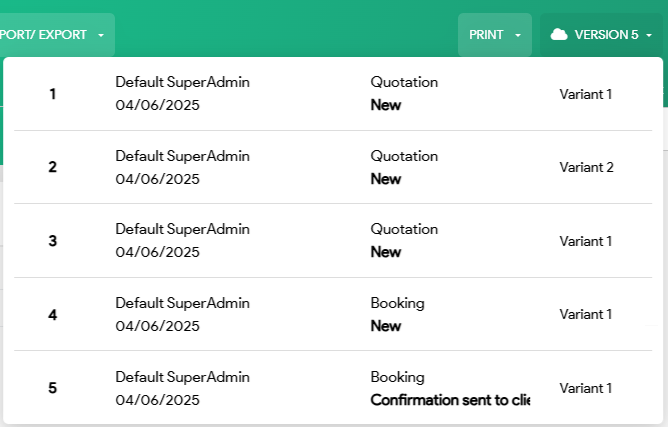This screenshot has width=668, height=427.
Task: Click Variant 1 on the fifth row
Action: 585,388
